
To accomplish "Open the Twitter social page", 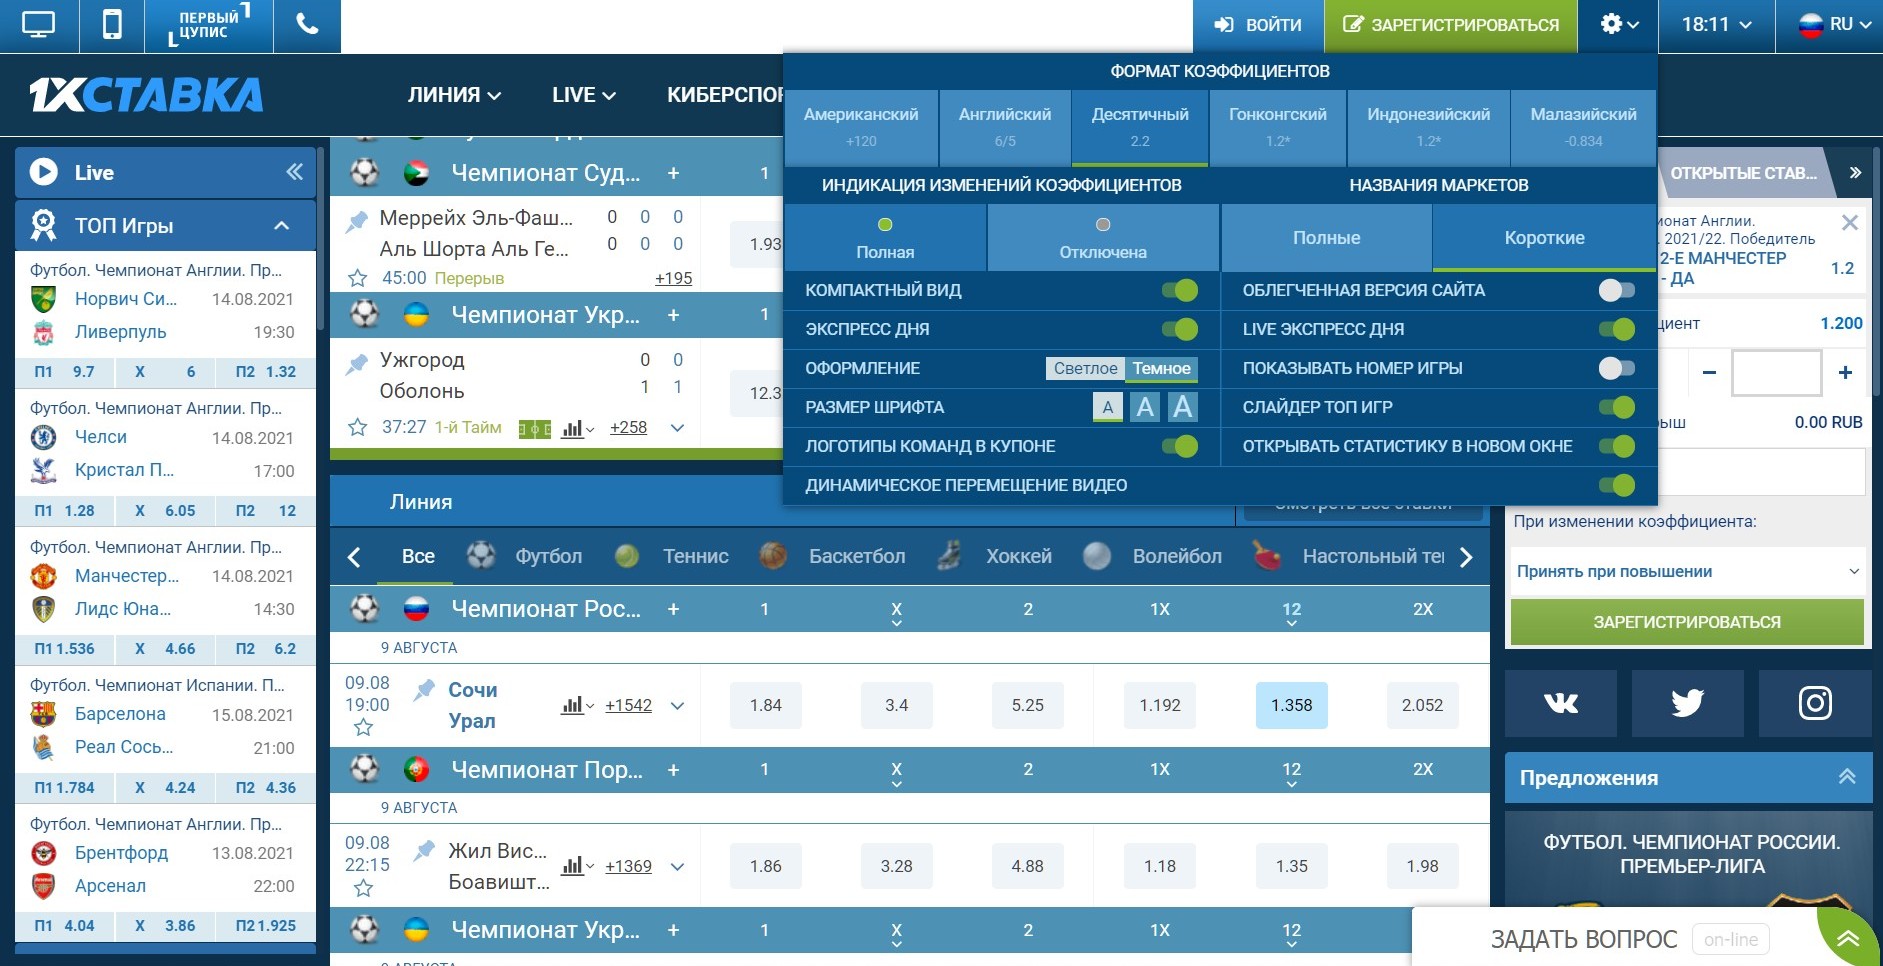I will click(x=1688, y=703).
